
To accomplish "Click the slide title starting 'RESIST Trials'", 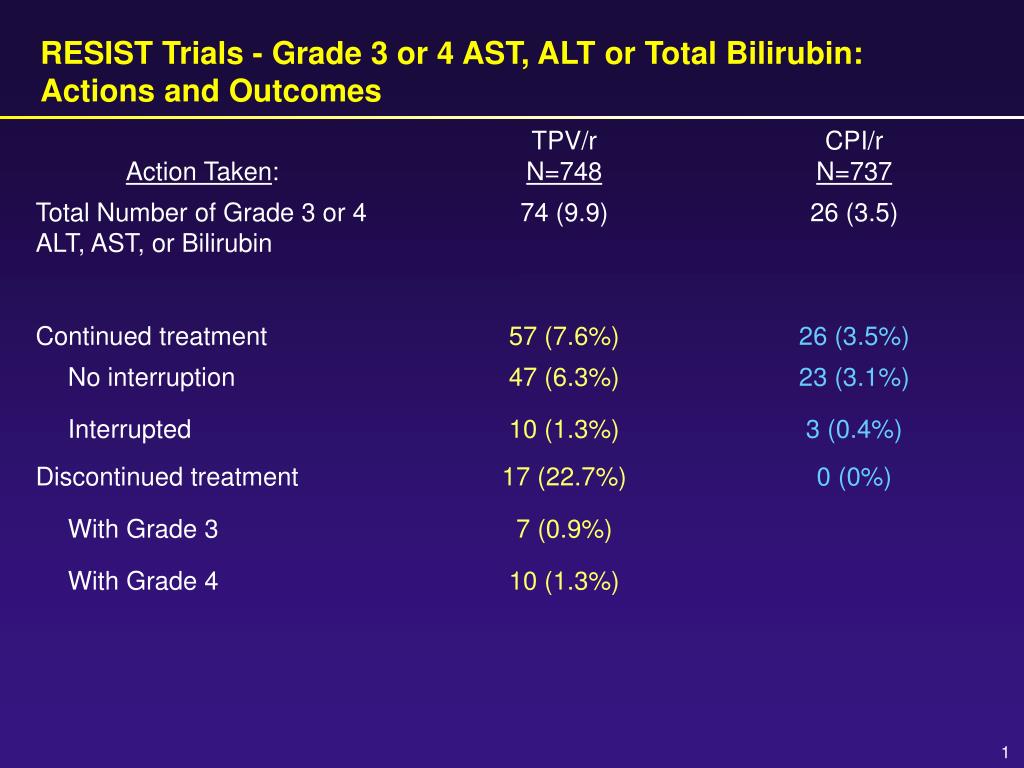I will pos(452,72).
